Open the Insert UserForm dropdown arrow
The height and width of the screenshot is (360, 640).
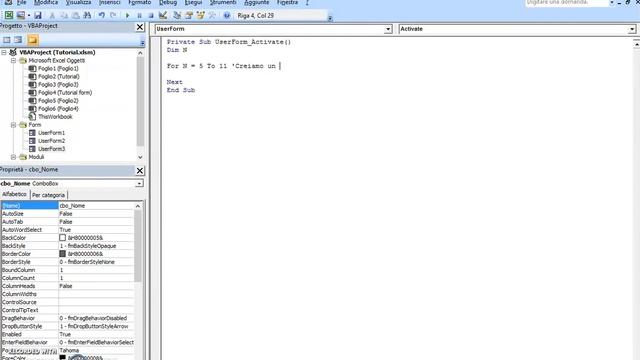pos(29,16)
